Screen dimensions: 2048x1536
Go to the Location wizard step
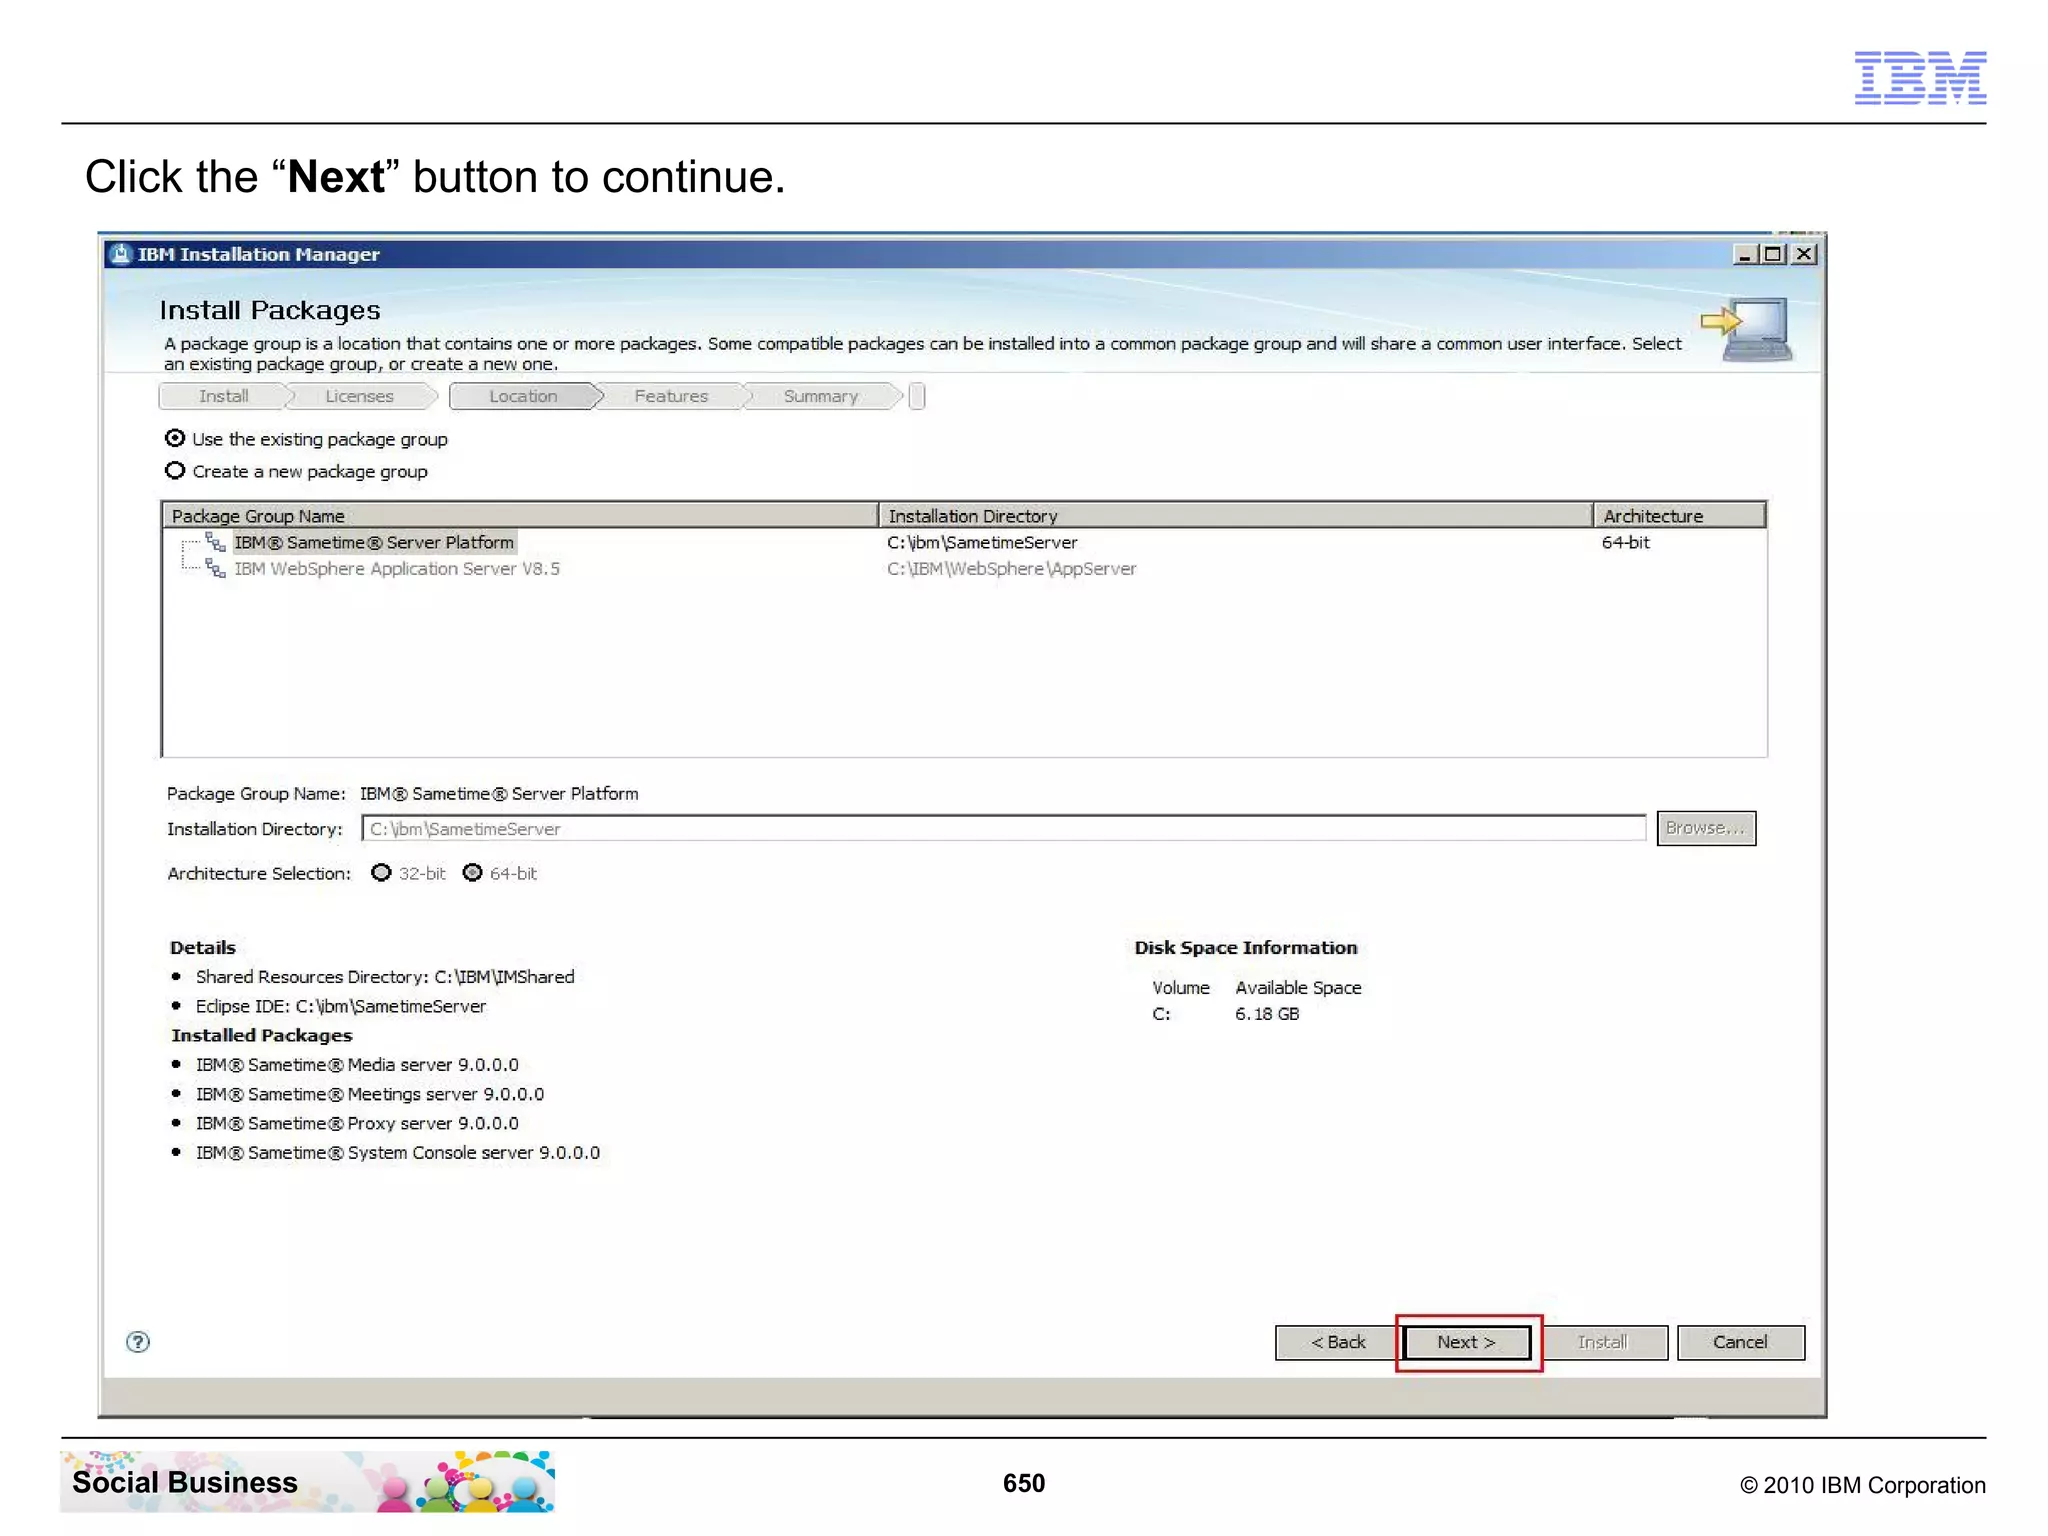pyautogui.click(x=523, y=396)
